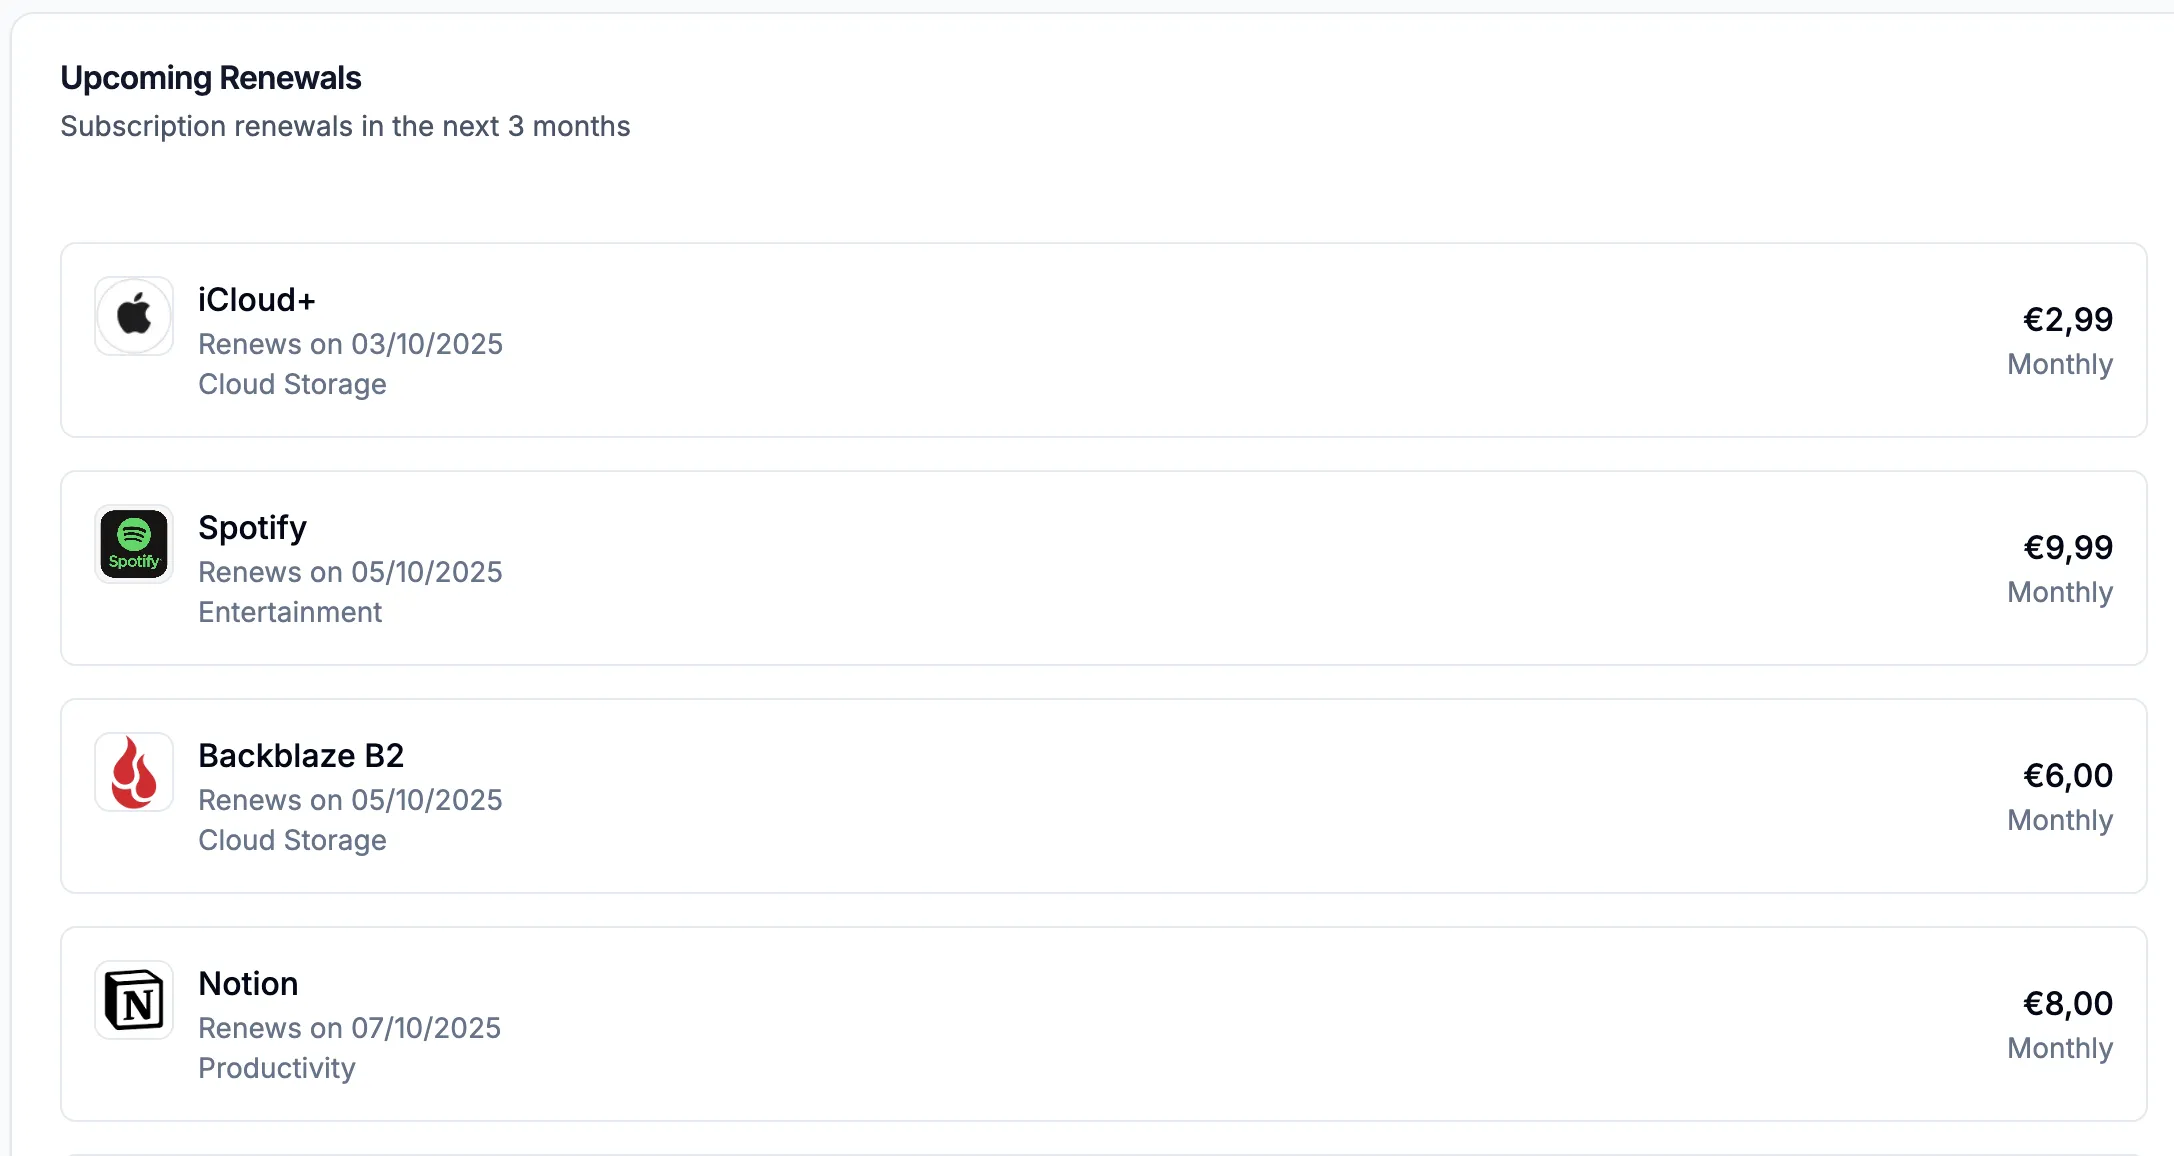Click Notion's Renews on 07/10/2025 text
Screen dimensions: 2174x1156
(349, 1028)
